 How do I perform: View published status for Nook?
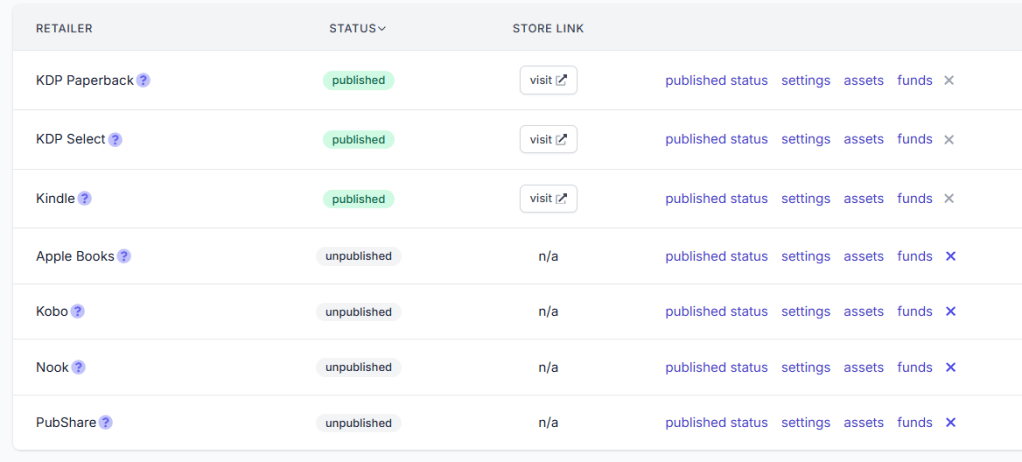tap(716, 367)
